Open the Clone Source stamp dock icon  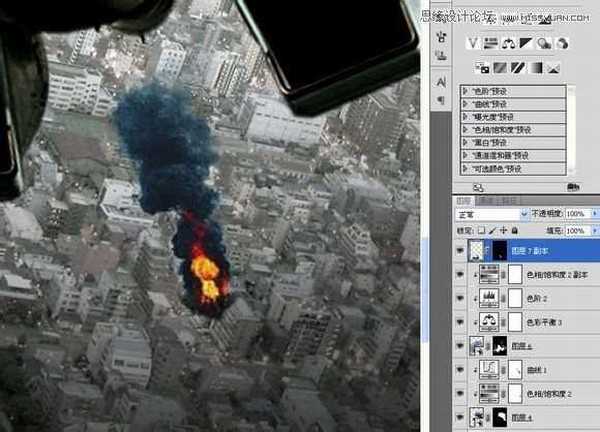coord(441,56)
